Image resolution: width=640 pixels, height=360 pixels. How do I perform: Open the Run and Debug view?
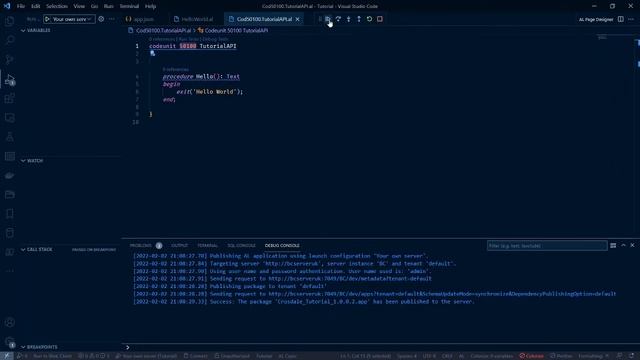10,79
